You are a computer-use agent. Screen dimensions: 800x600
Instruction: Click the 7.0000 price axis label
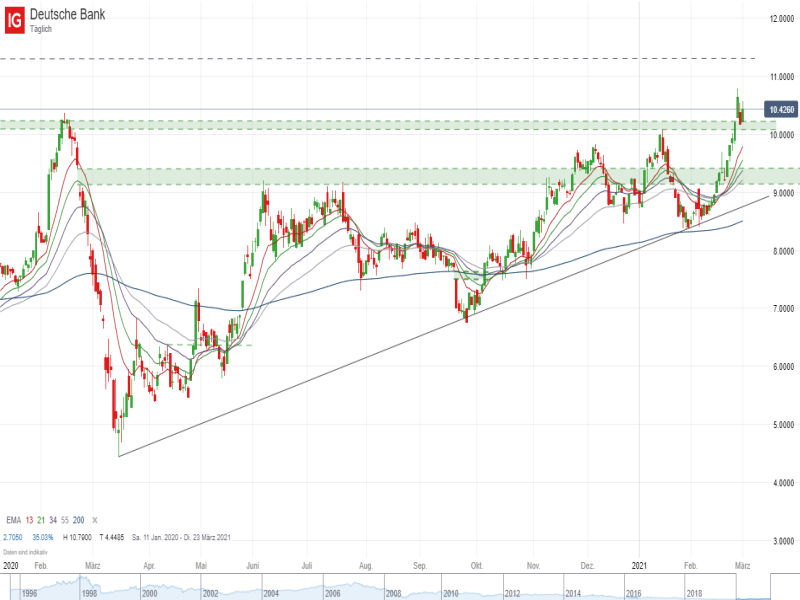click(x=783, y=309)
